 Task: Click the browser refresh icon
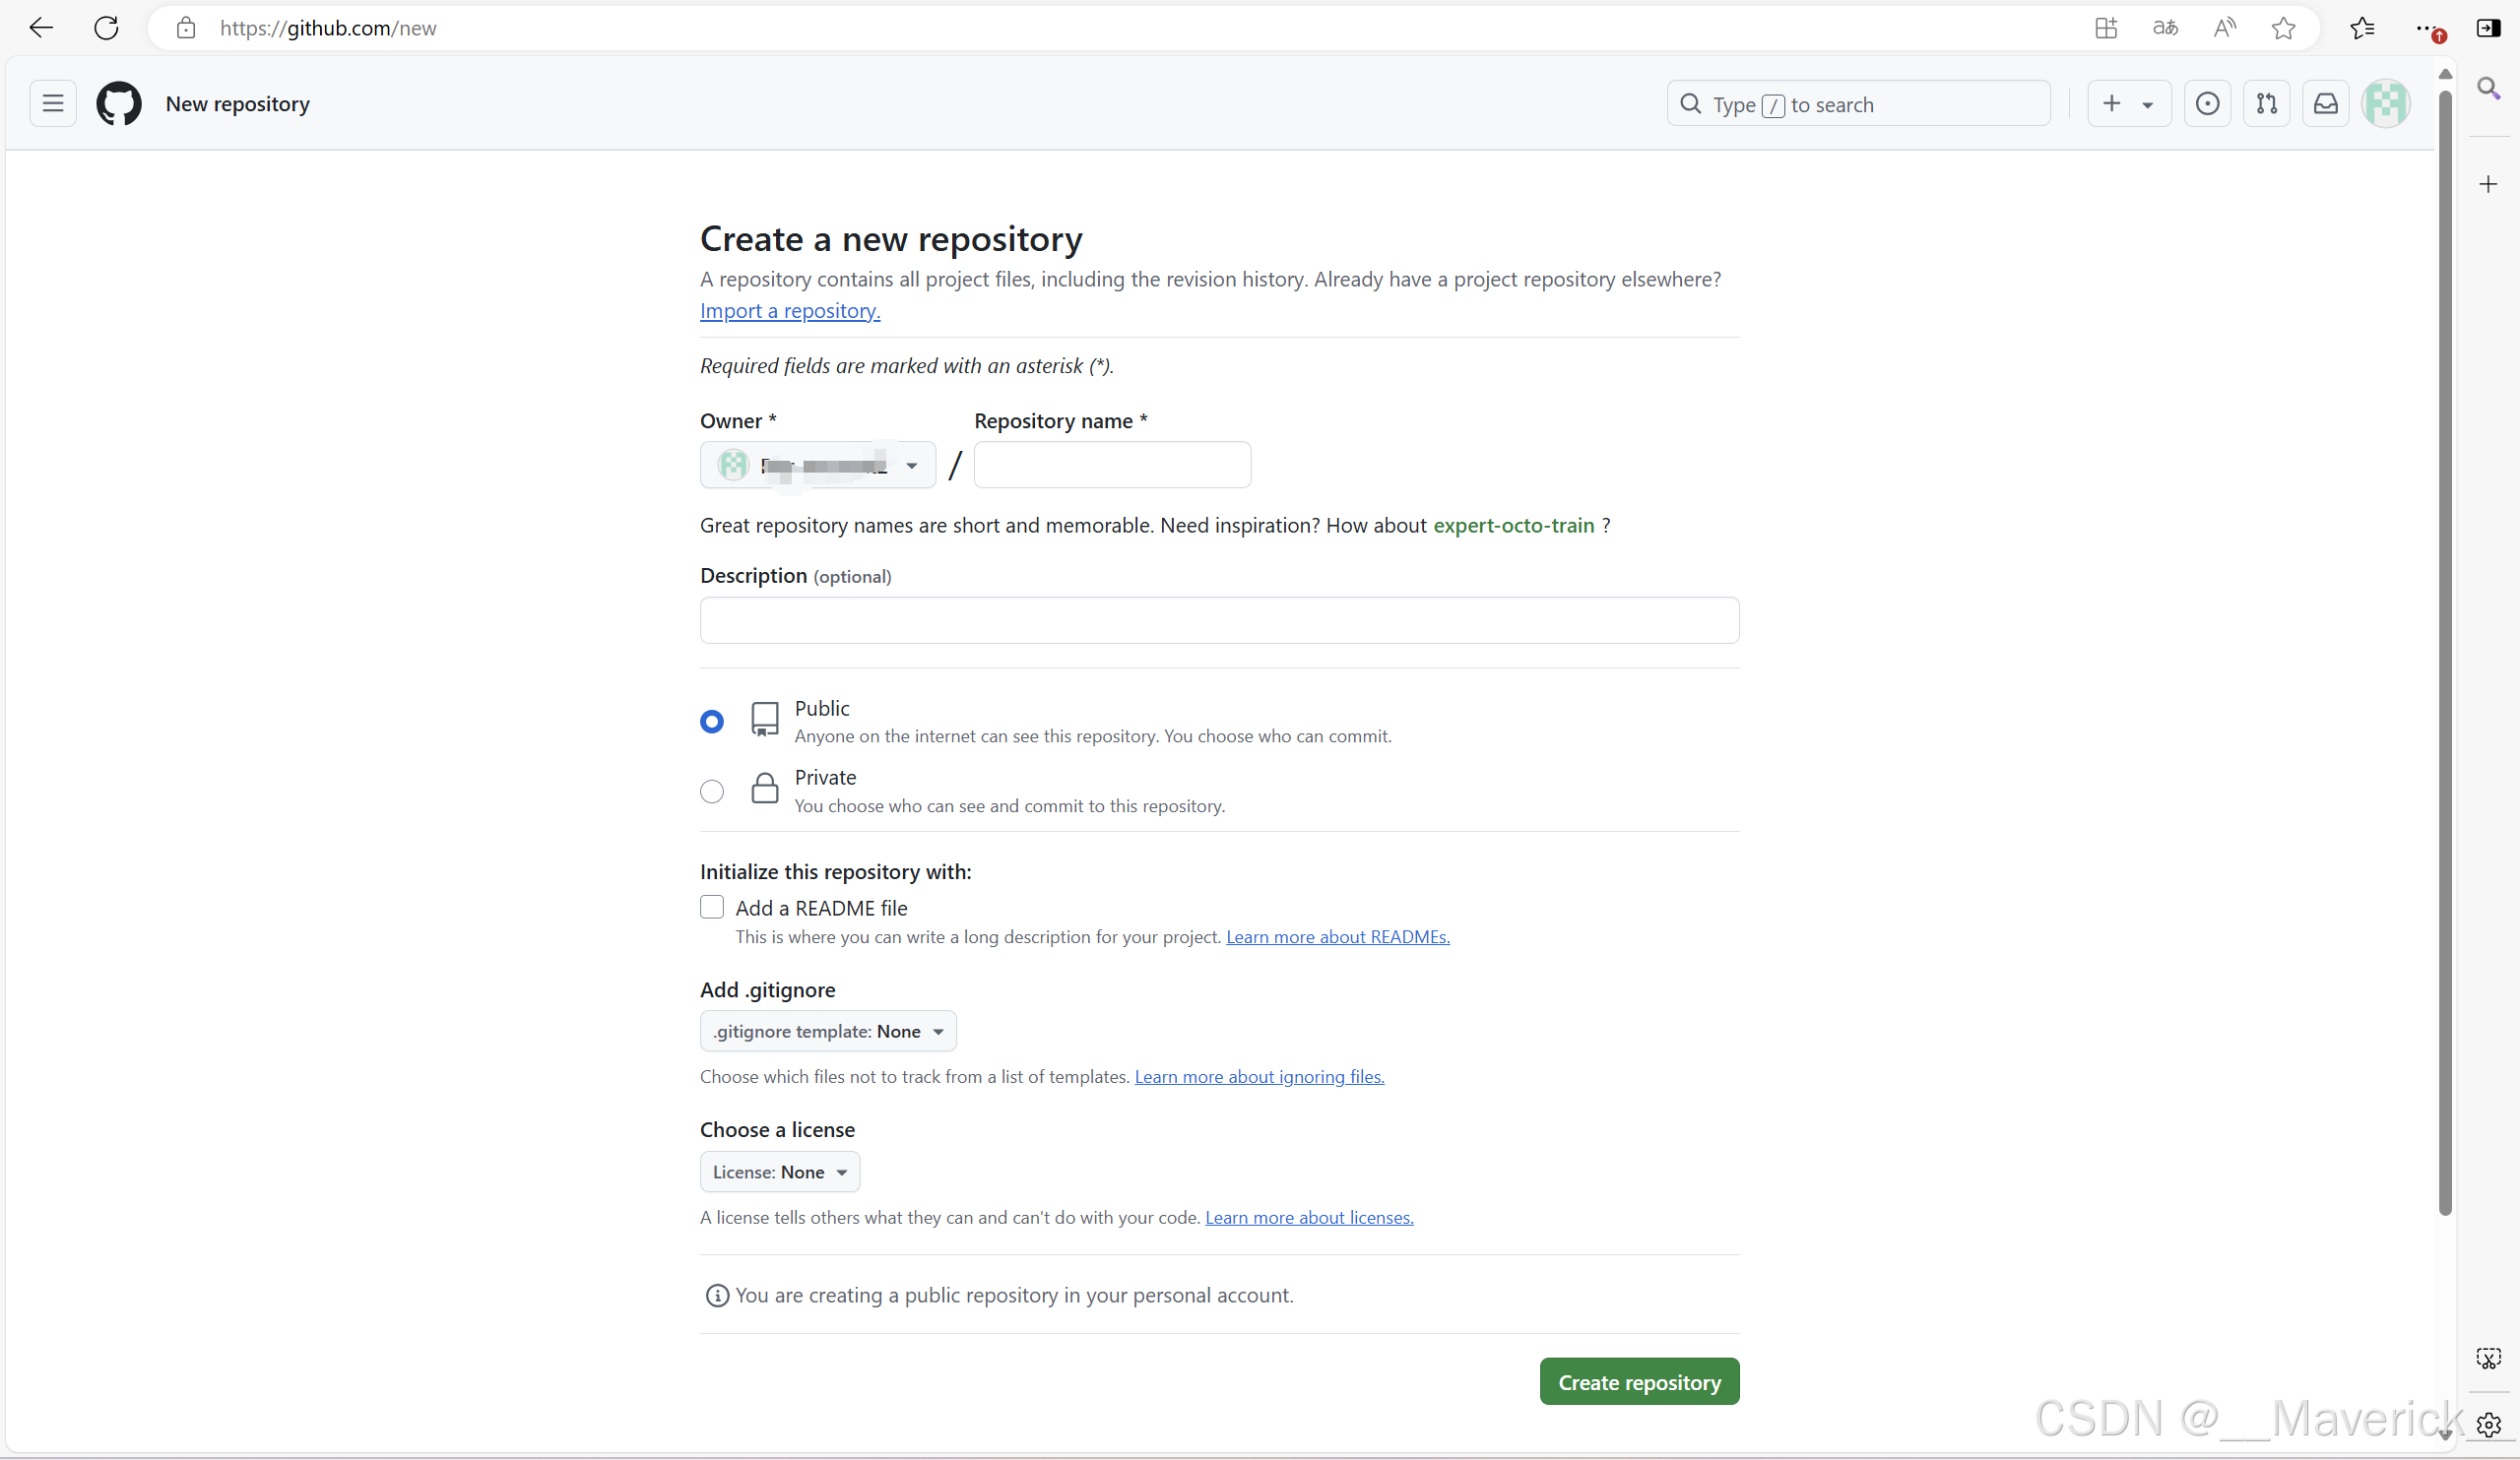(106, 28)
